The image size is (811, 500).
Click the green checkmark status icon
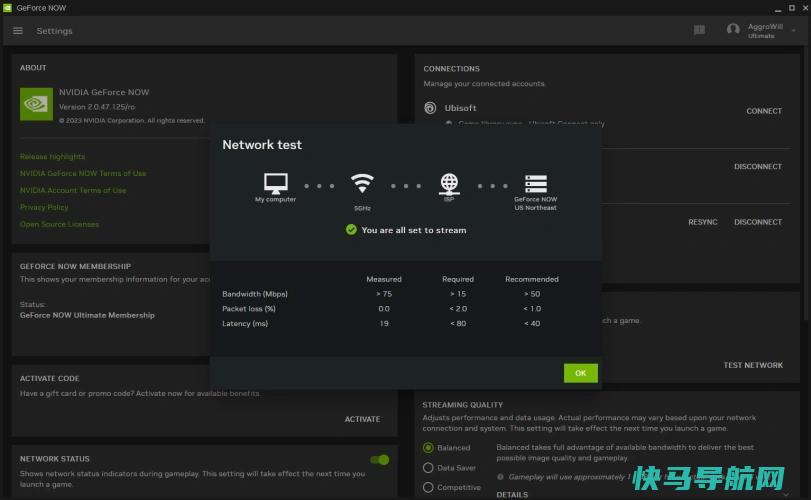[351, 230]
